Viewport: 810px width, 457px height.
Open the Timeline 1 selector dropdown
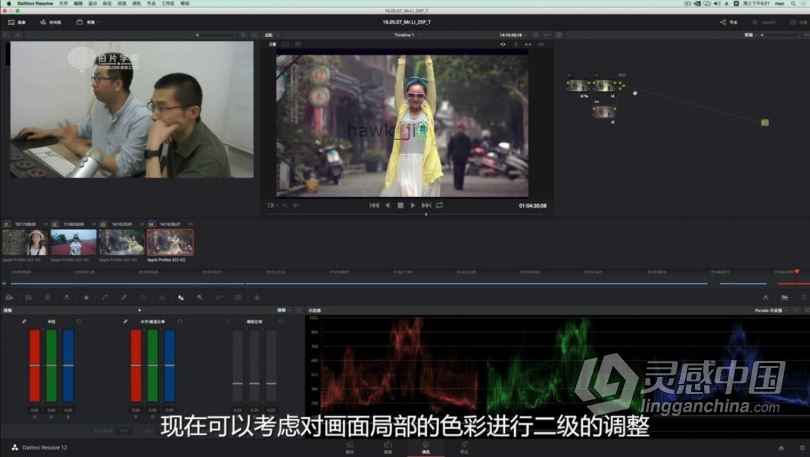click(407, 35)
